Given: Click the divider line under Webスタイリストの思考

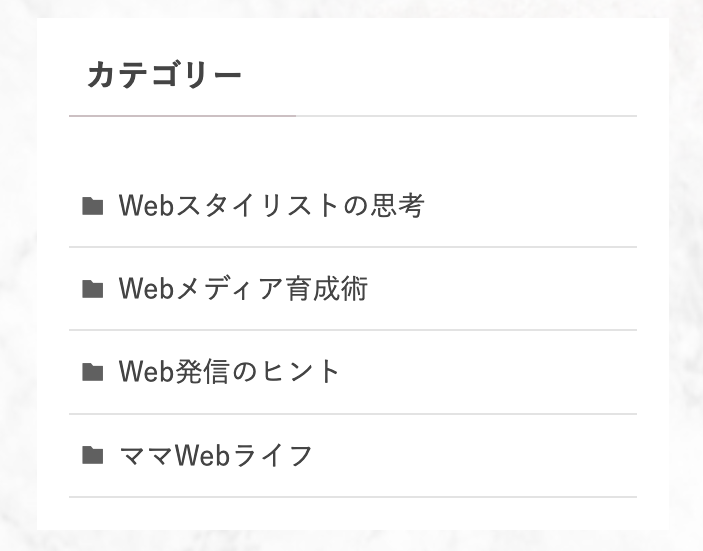Looking at the screenshot, I should coord(353,247).
